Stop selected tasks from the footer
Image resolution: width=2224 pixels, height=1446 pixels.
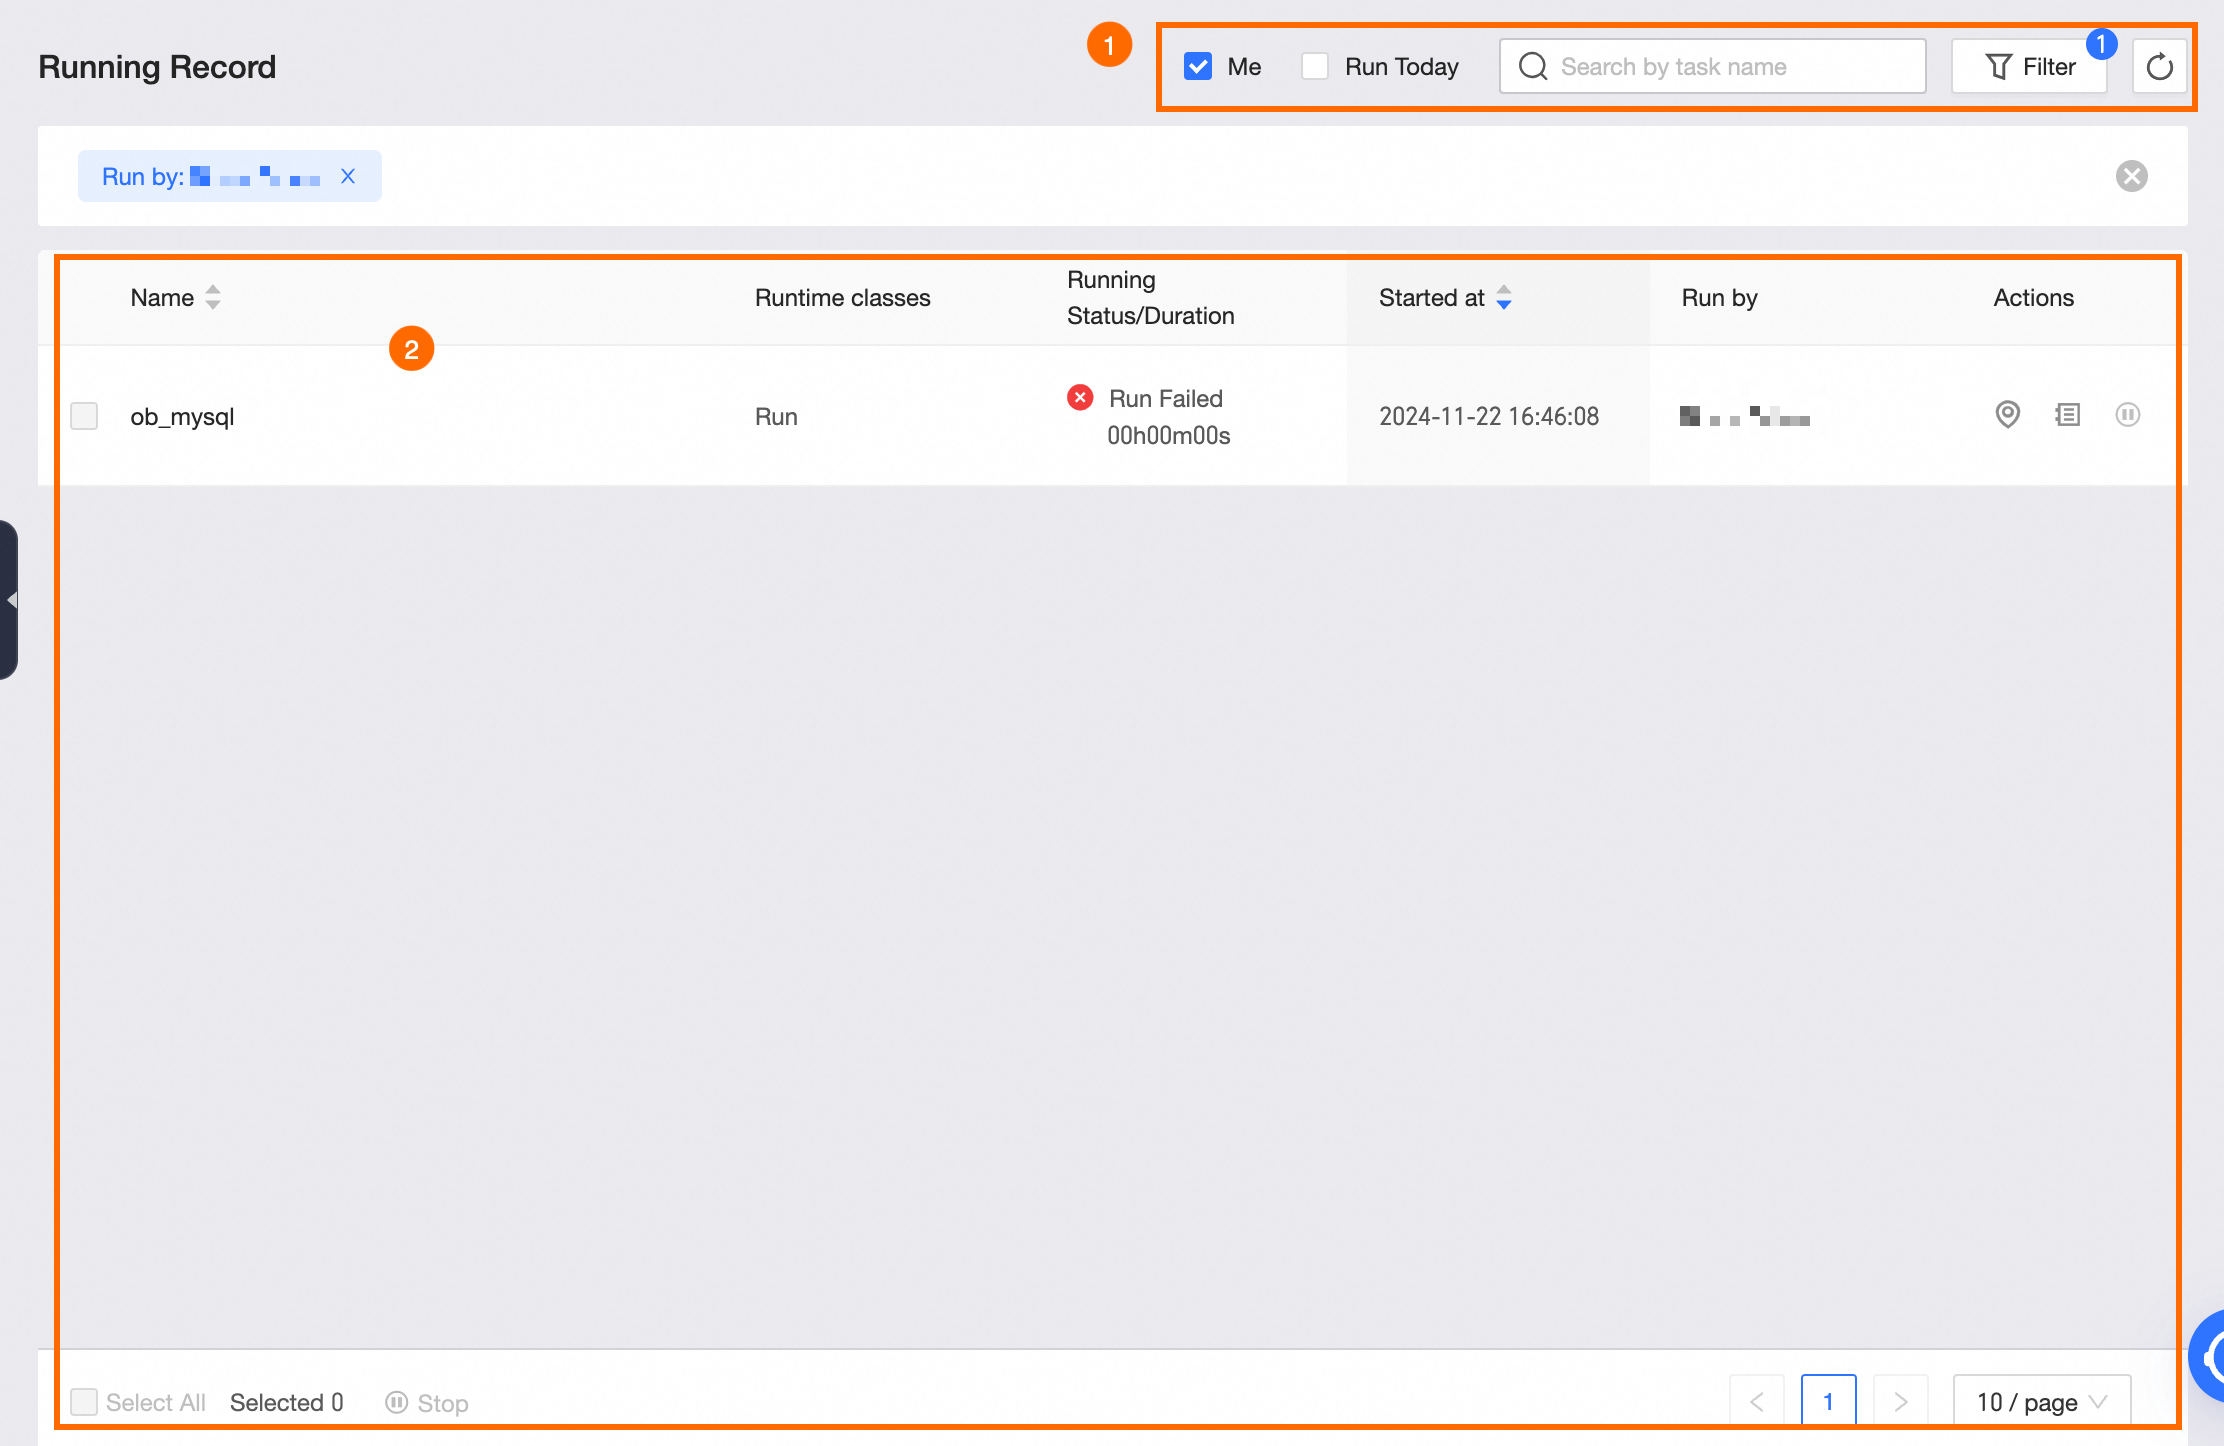coord(427,1402)
